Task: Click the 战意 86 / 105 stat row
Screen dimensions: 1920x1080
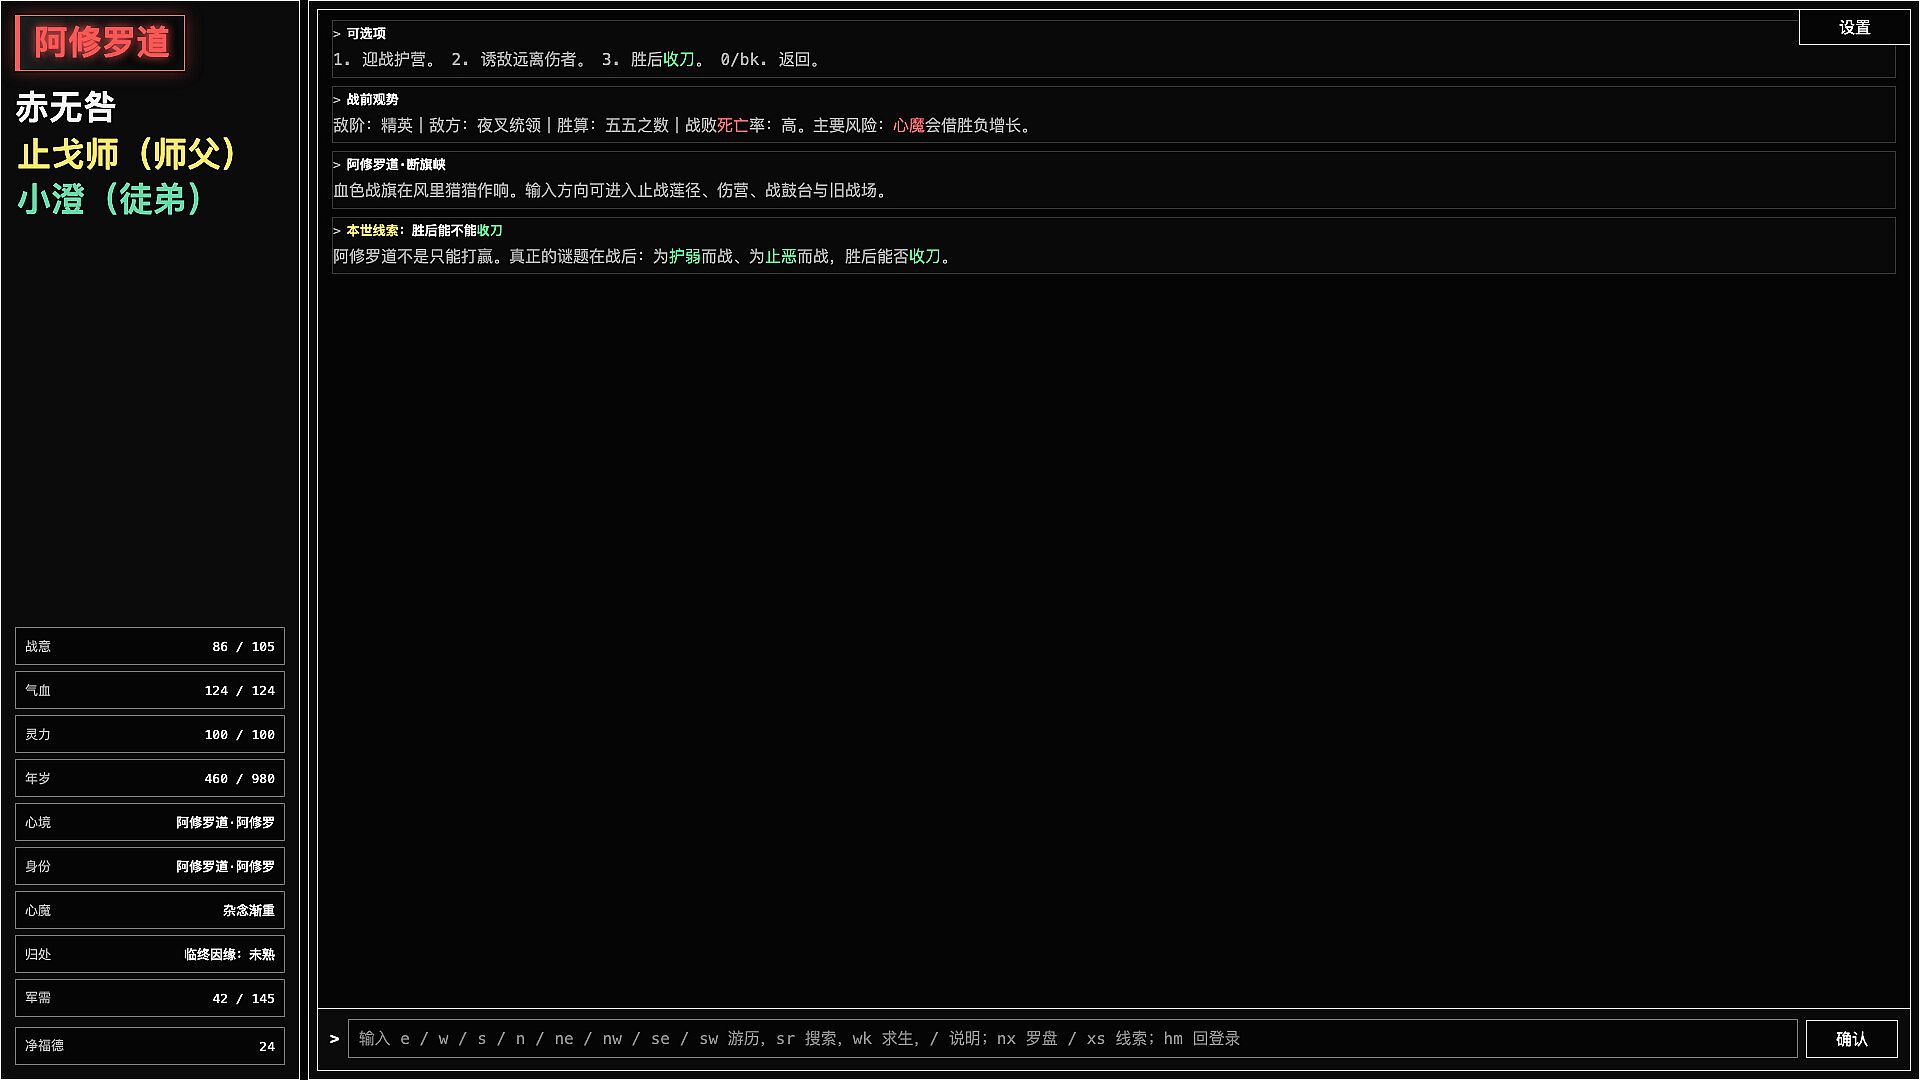Action: (150, 646)
